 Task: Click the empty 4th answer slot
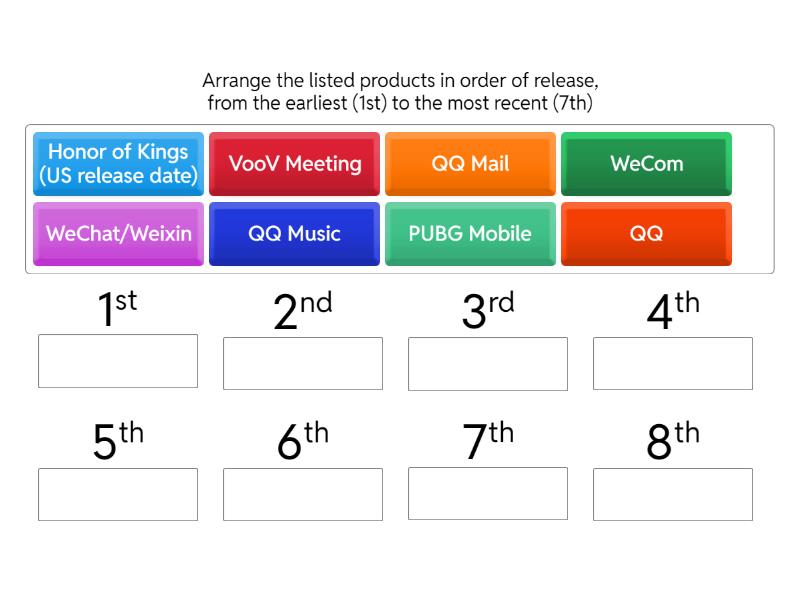(672, 362)
